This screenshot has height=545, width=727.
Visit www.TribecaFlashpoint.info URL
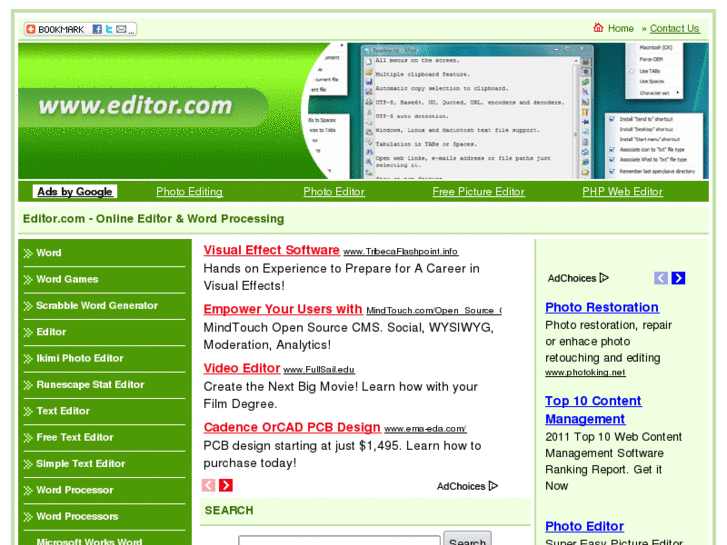[401, 251]
